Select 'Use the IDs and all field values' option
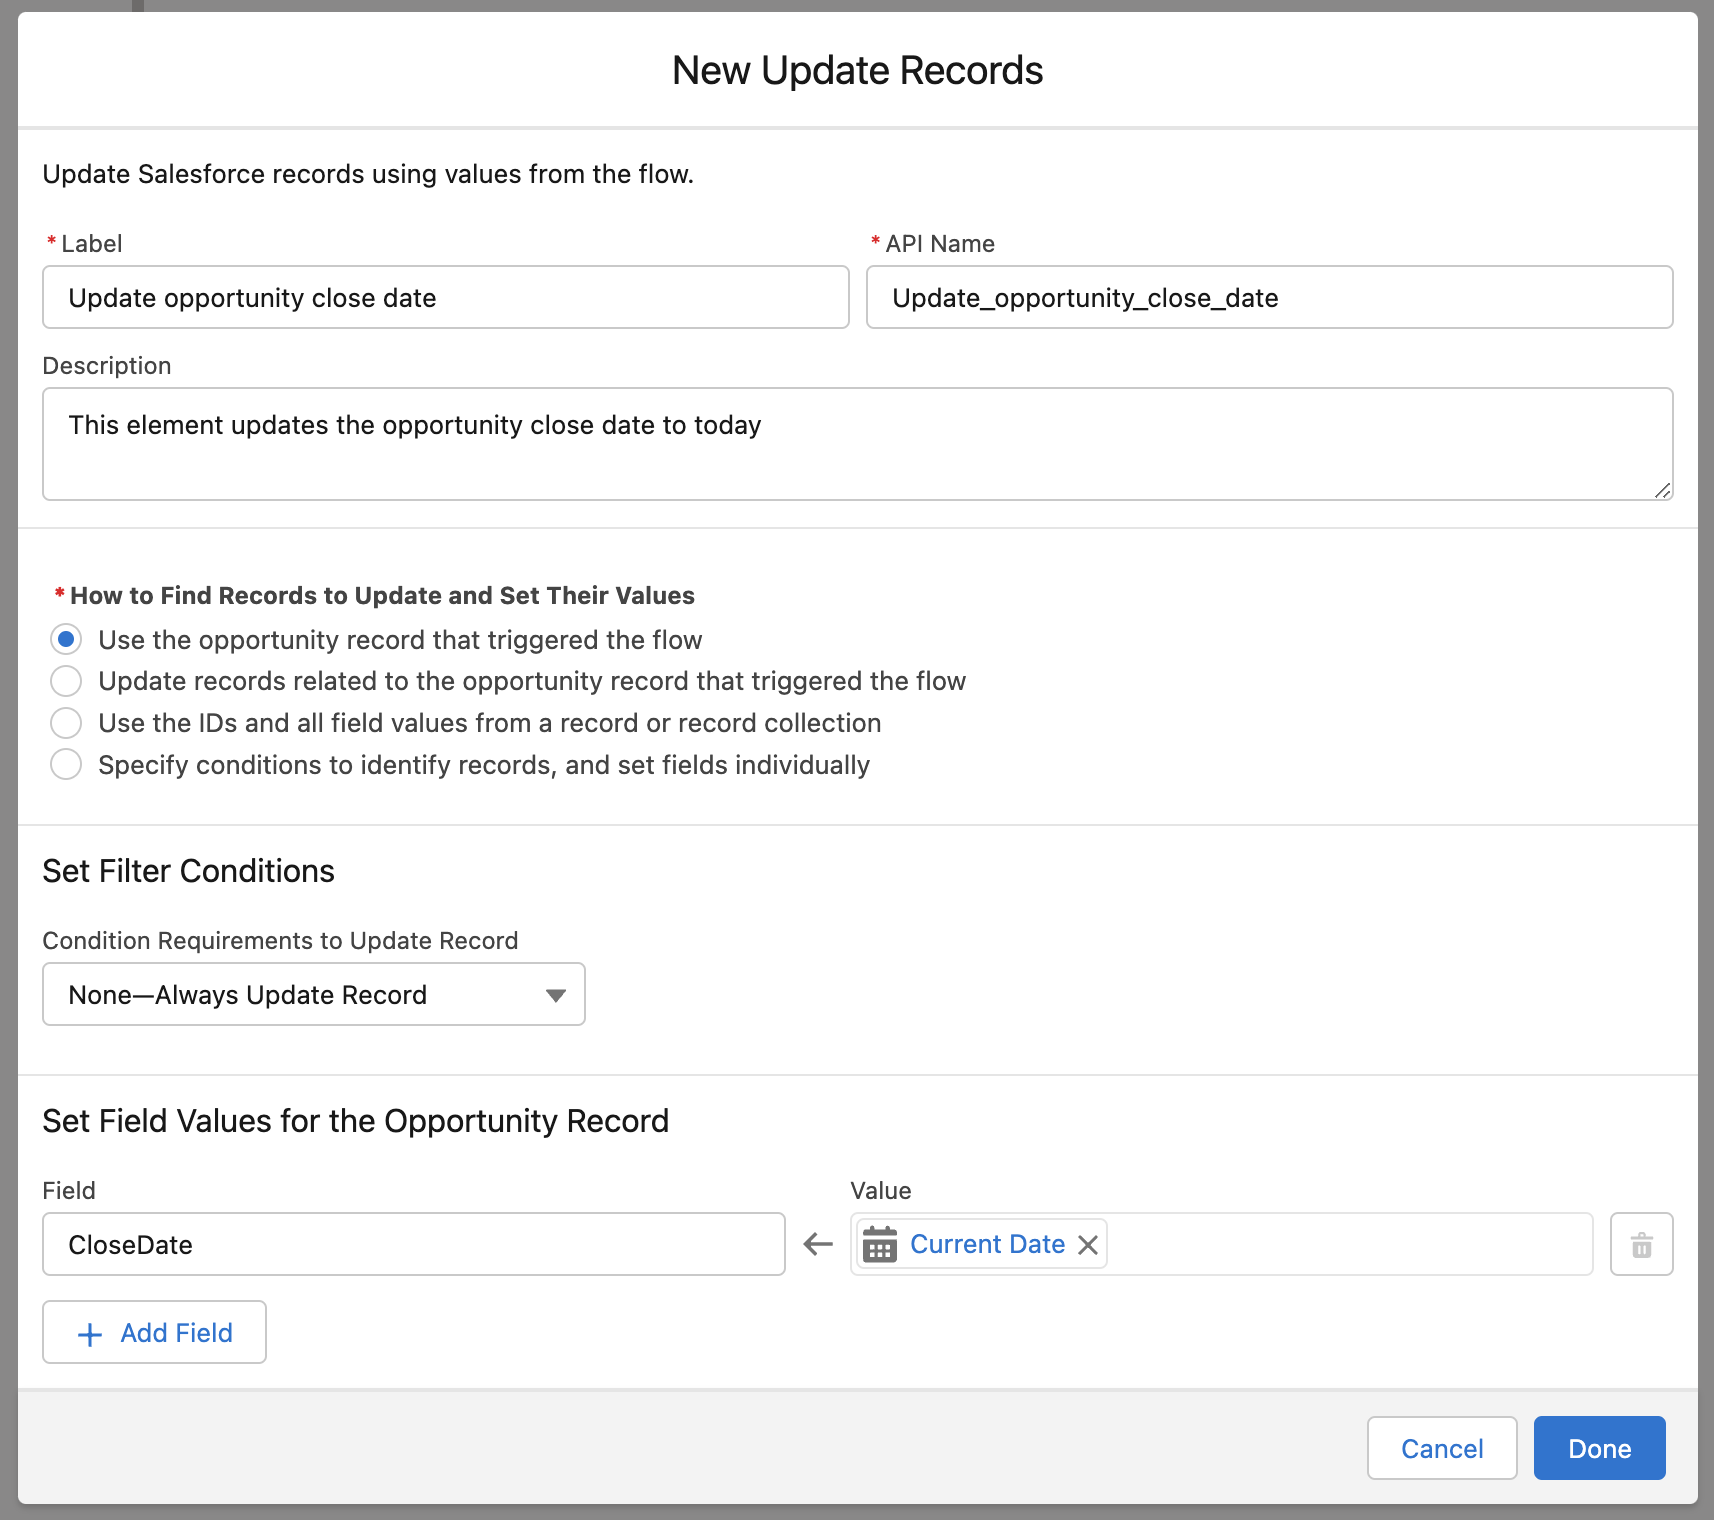Viewport: 1714px width, 1520px height. pyautogui.click(x=66, y=723)
